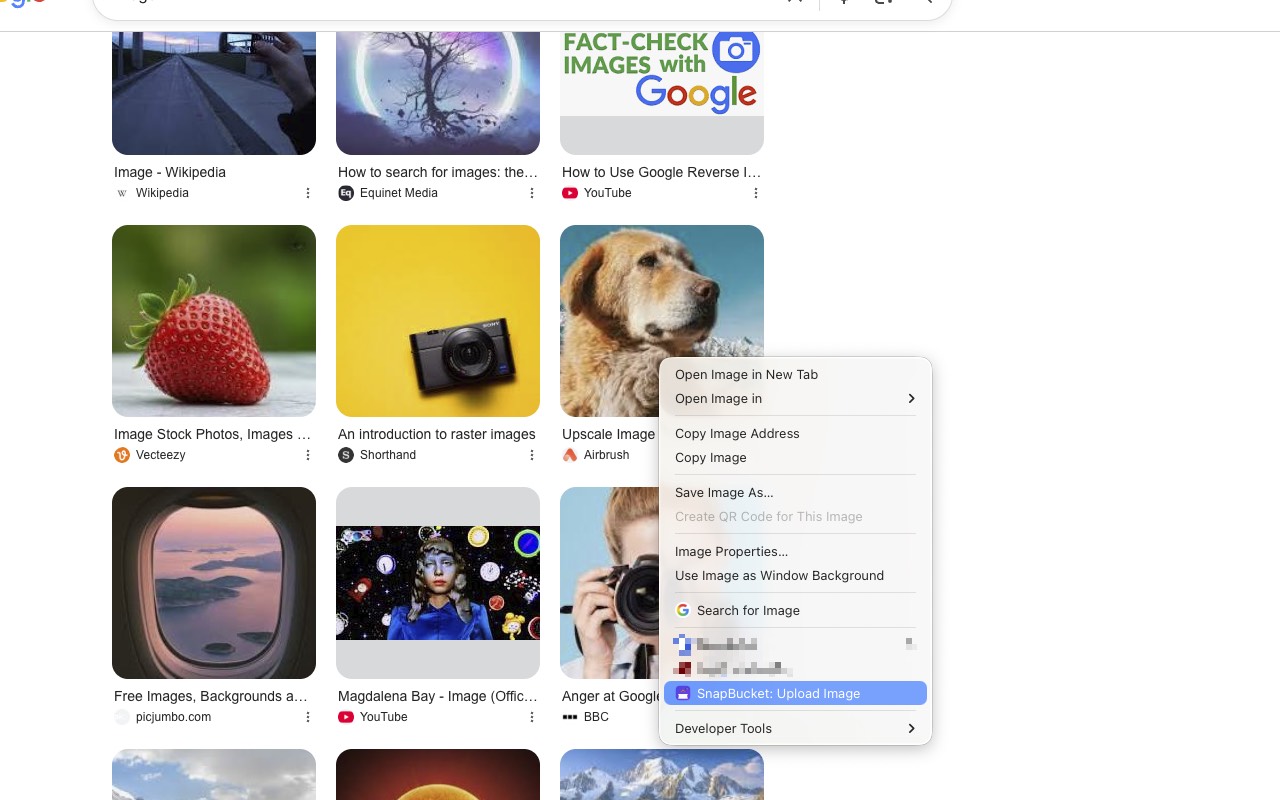
Task: Open the Anger at Google result title
Action: tap(611, 696)
